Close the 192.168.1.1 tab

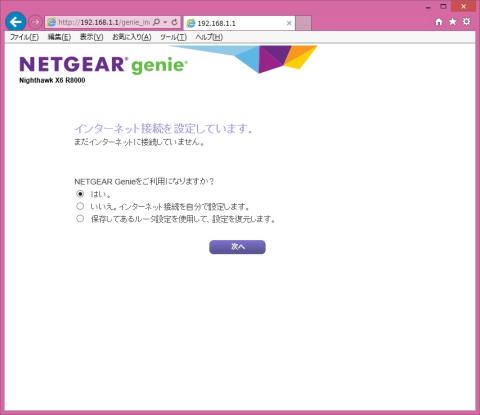(x=289, y=23)
